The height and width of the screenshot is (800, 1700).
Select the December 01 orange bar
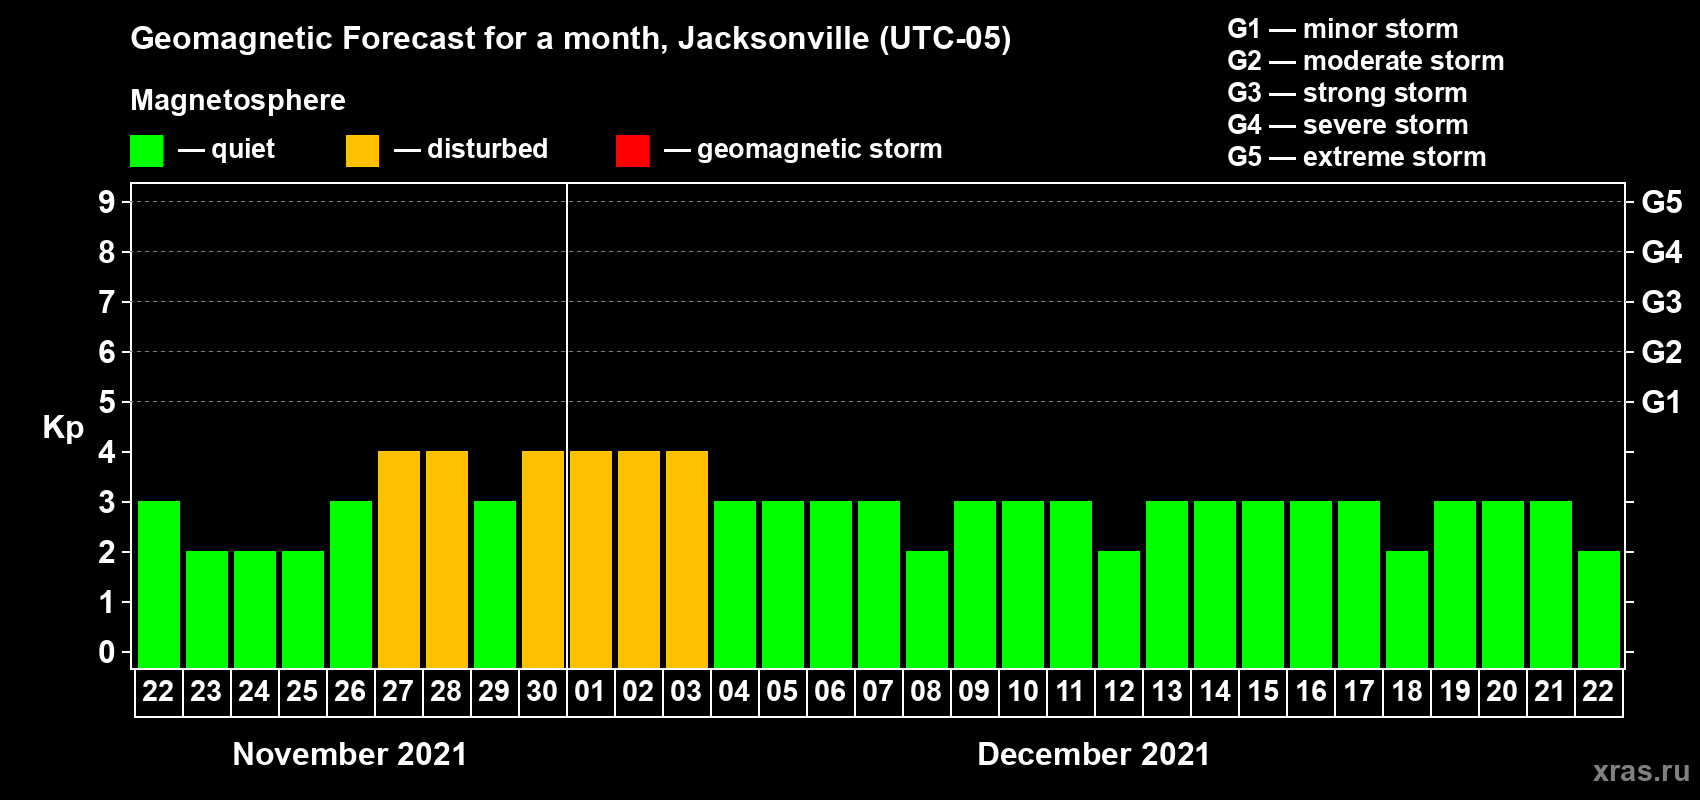tap(591, 559)
